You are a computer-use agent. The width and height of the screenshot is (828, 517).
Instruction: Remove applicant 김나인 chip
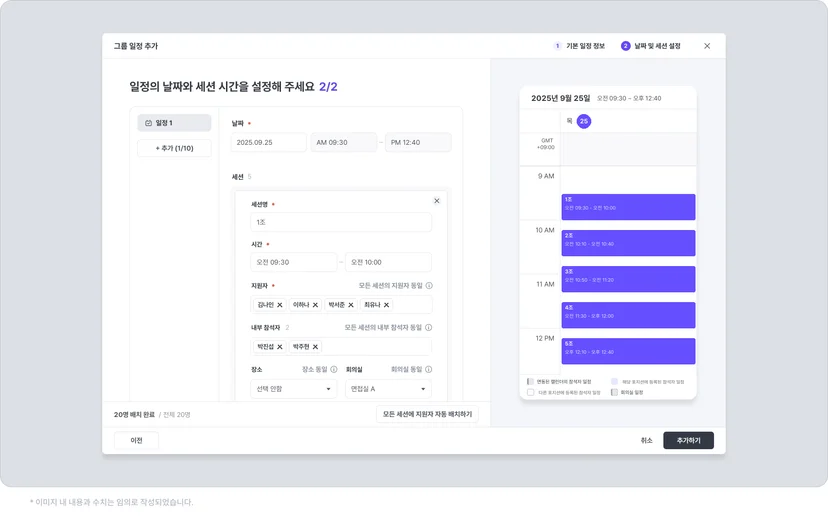280,305
